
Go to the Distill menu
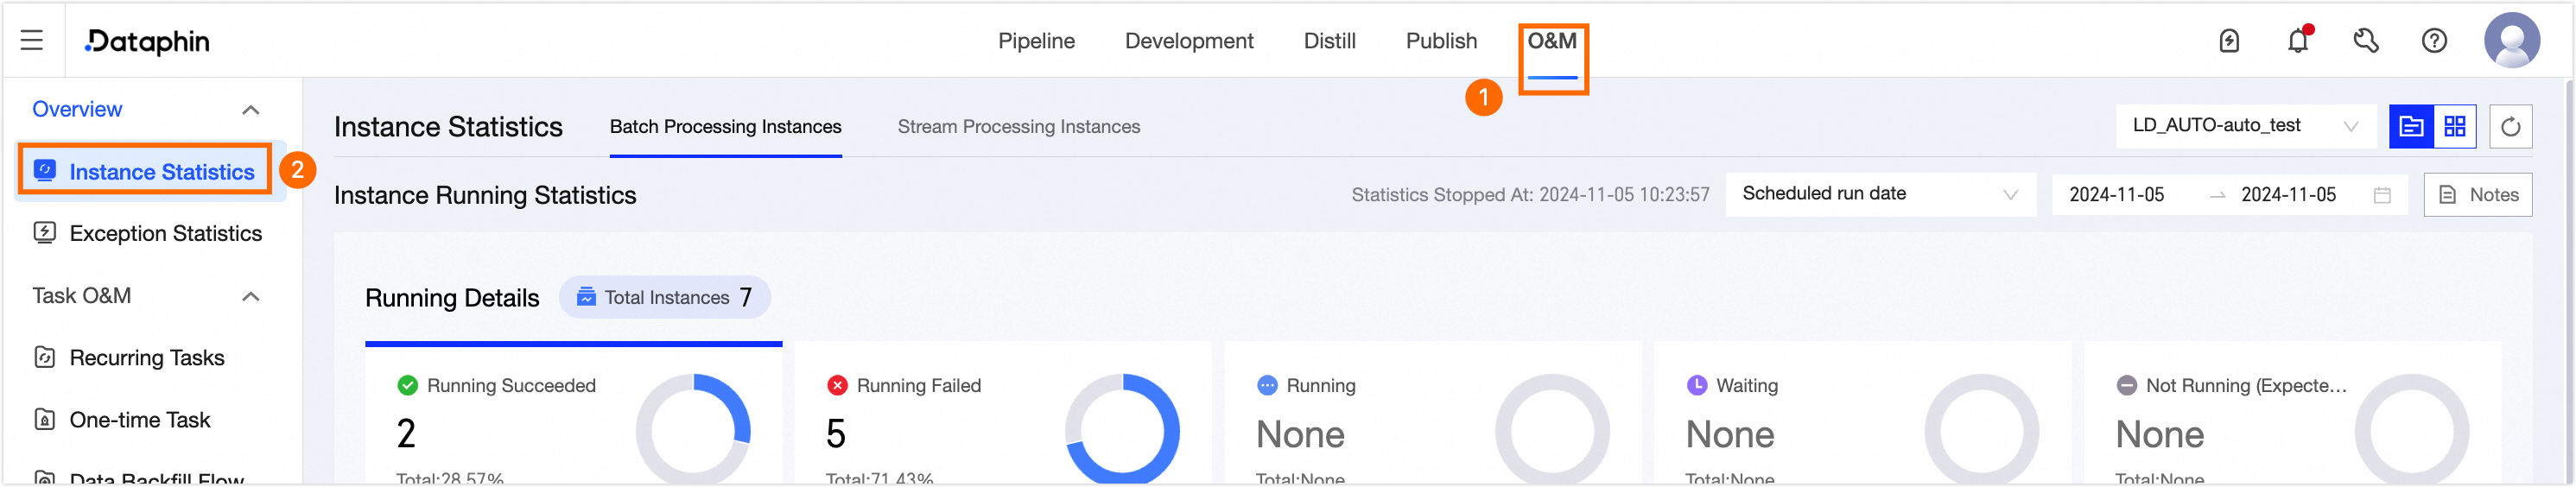tap(1329, 41)
